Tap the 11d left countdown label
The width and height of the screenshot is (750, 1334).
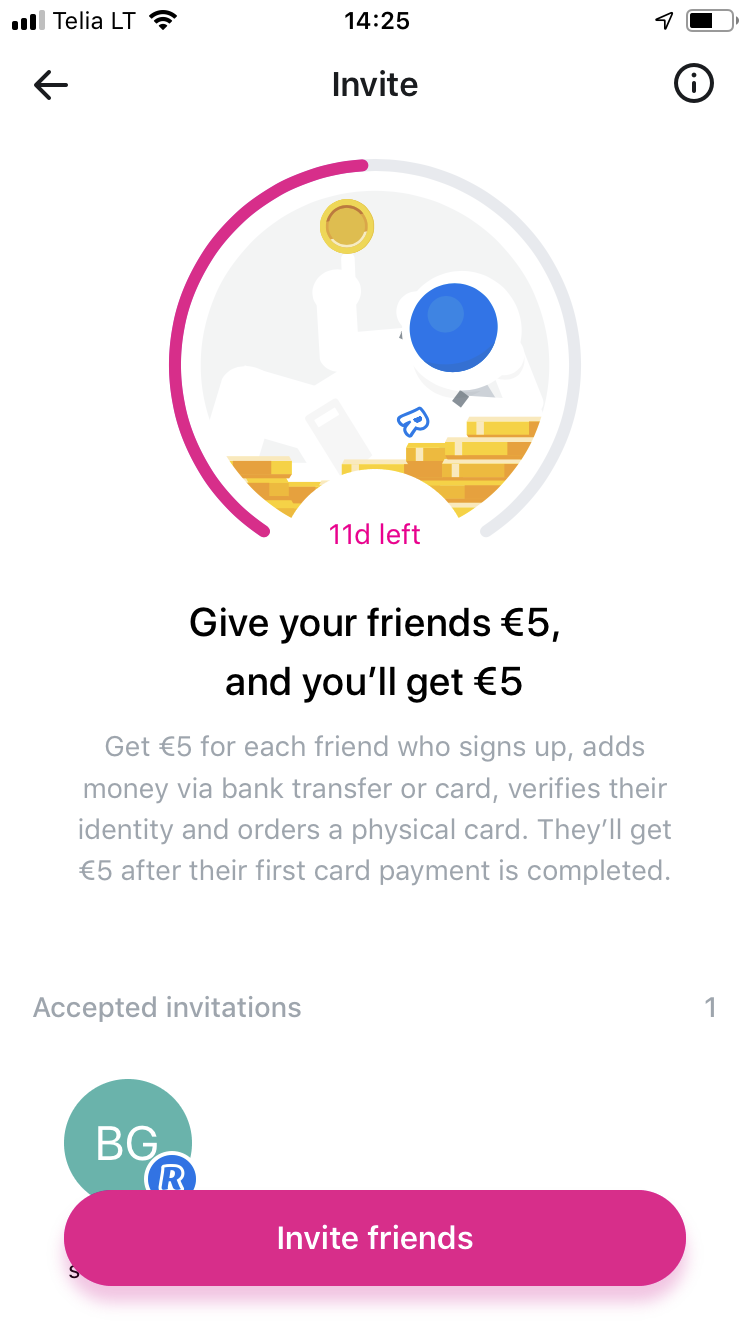(x=375, y=534)
